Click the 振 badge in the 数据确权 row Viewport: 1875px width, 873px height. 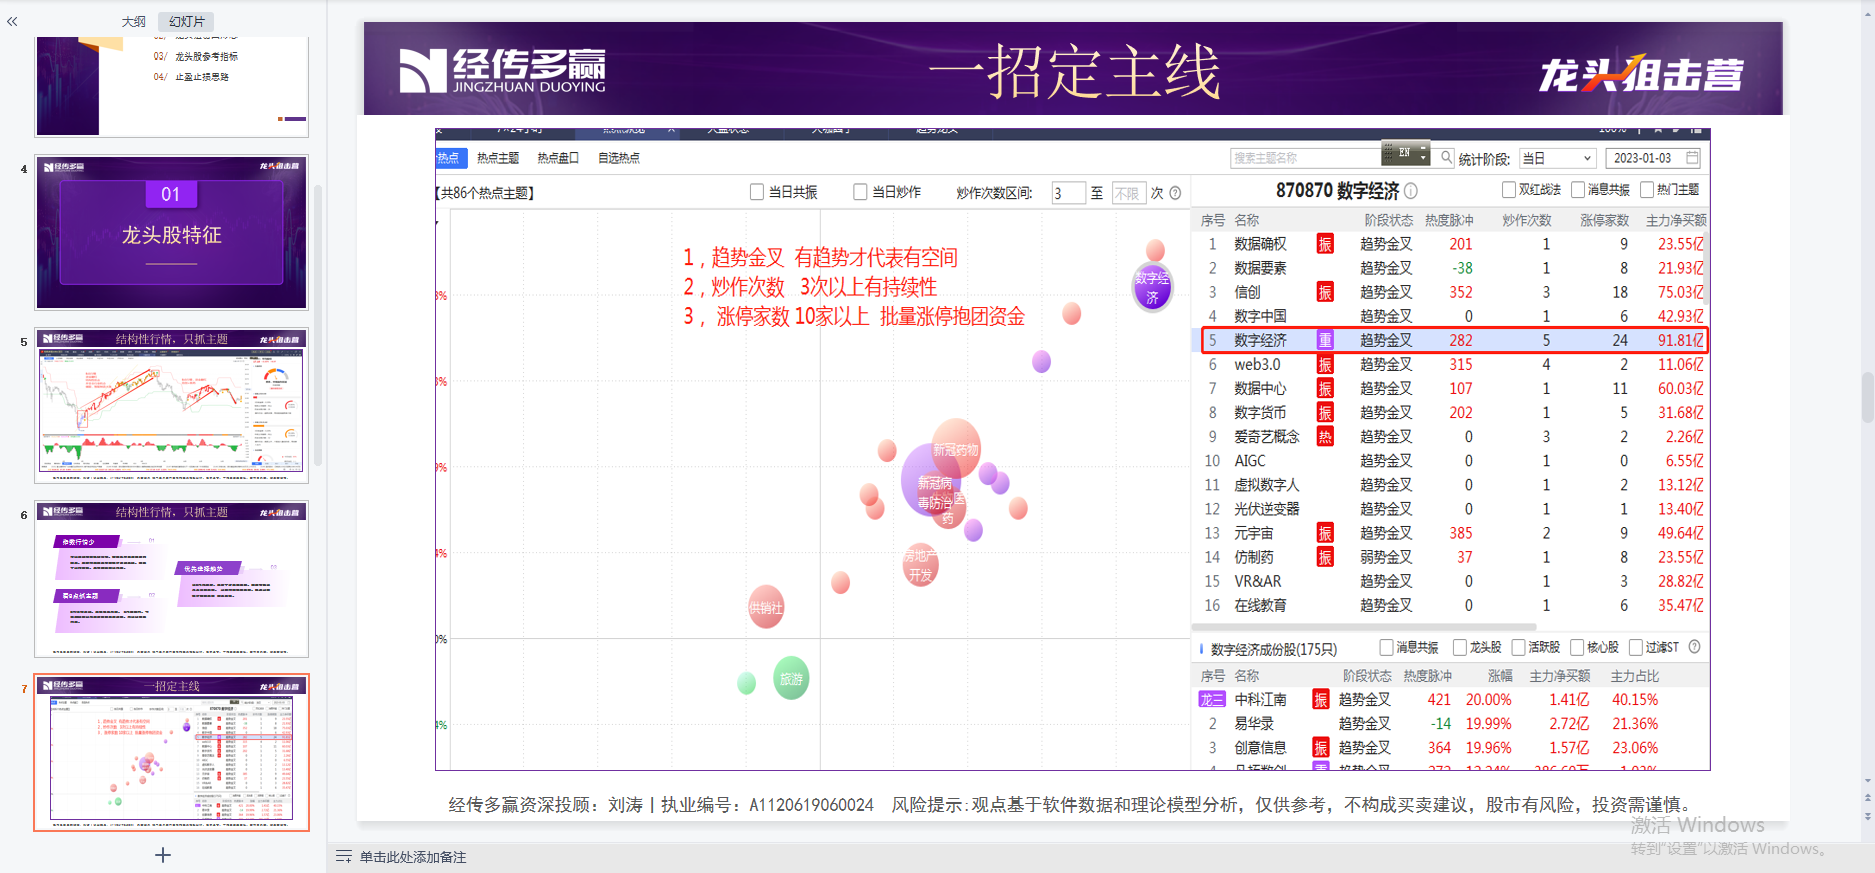pyautogui.click(x=1325, y=244)
